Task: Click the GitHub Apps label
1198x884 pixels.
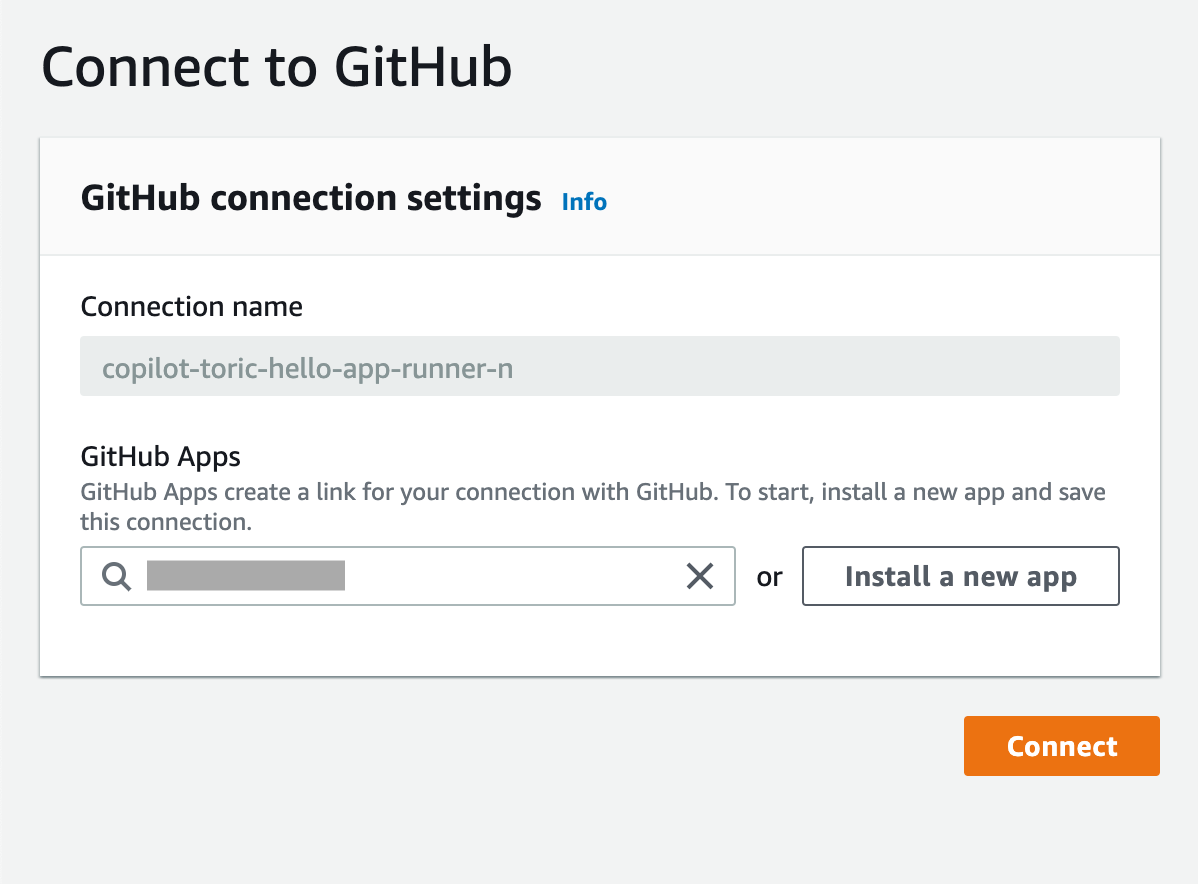Action: tap(160, 457)
